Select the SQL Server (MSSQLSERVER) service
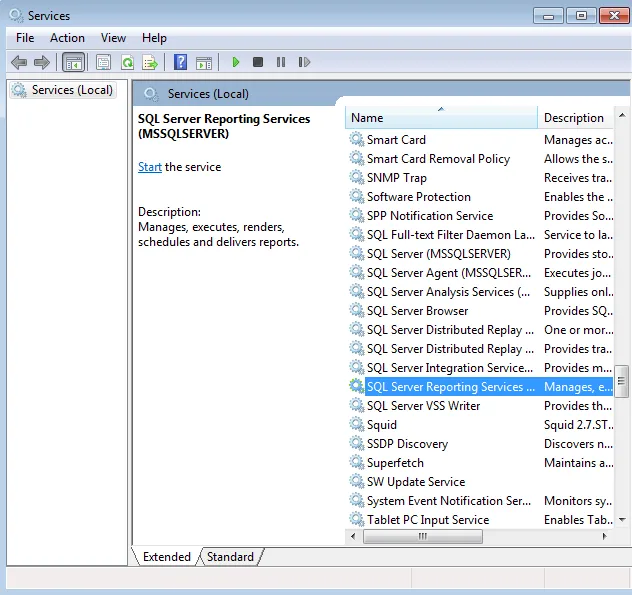The width and height of the screenshot is (632, 595). (480, 254)
